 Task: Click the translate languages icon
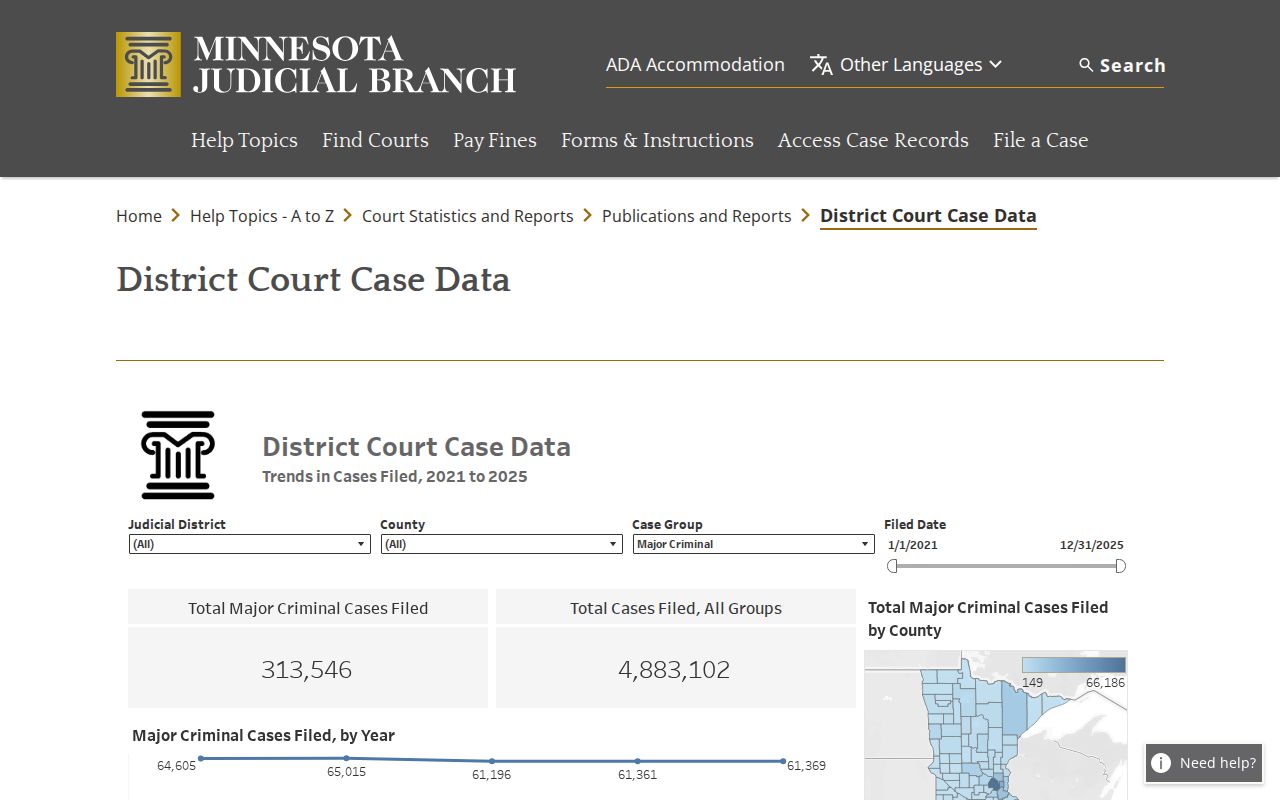tap(822, 65)
